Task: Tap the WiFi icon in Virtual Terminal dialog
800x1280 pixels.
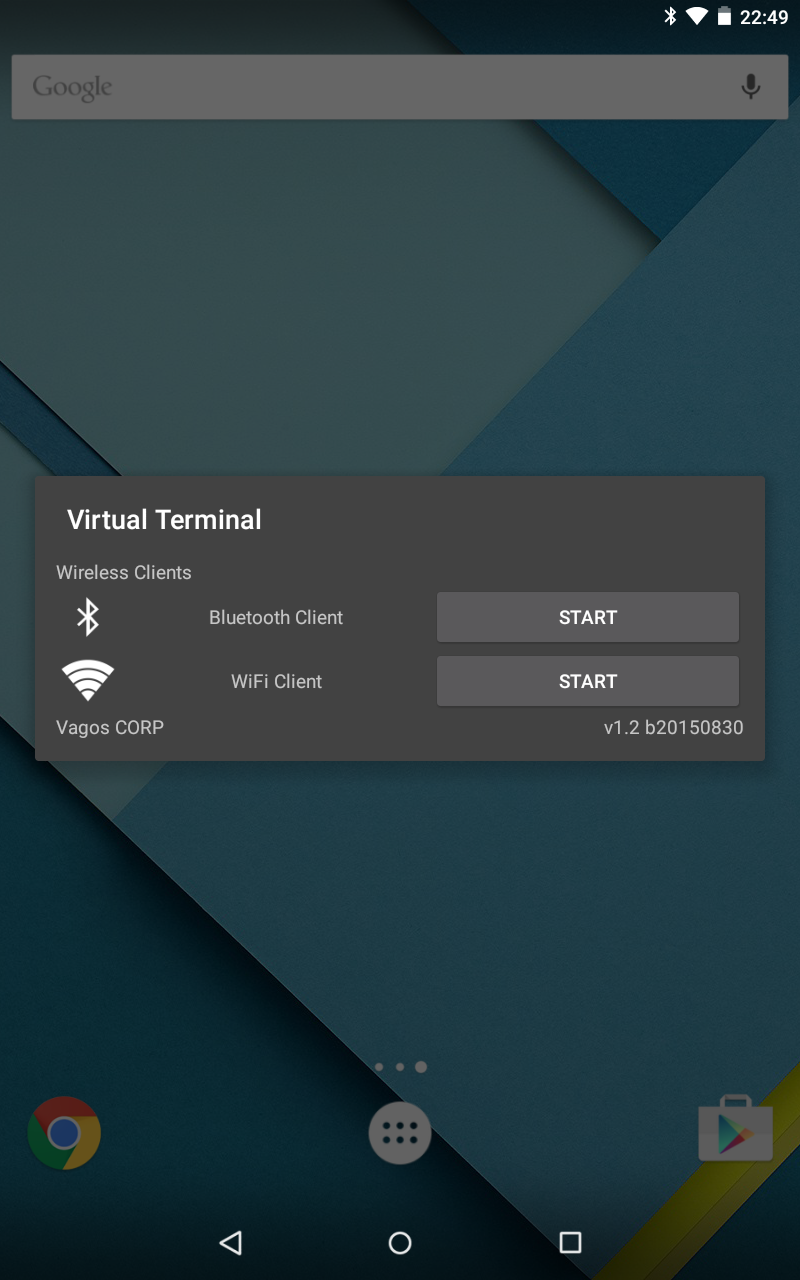Action: coord(88,681)
